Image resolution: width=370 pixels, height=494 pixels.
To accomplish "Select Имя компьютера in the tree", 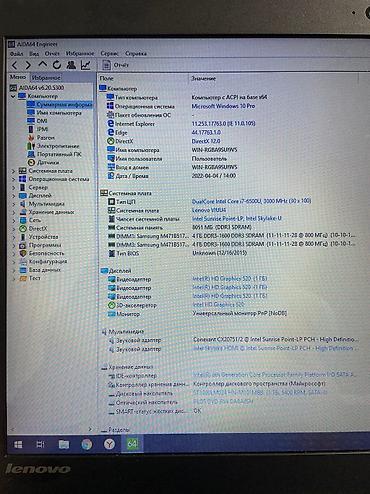I will (x=59, y=113).
